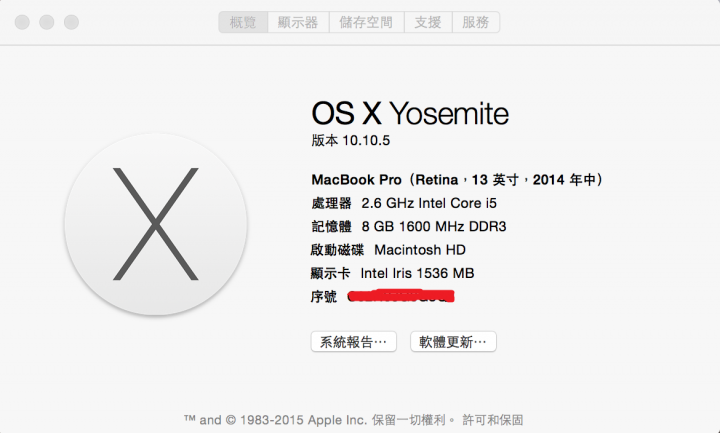Switch to the 概覽 tab
The width and height of the screenshot is (720, 433).
point(243,22)
